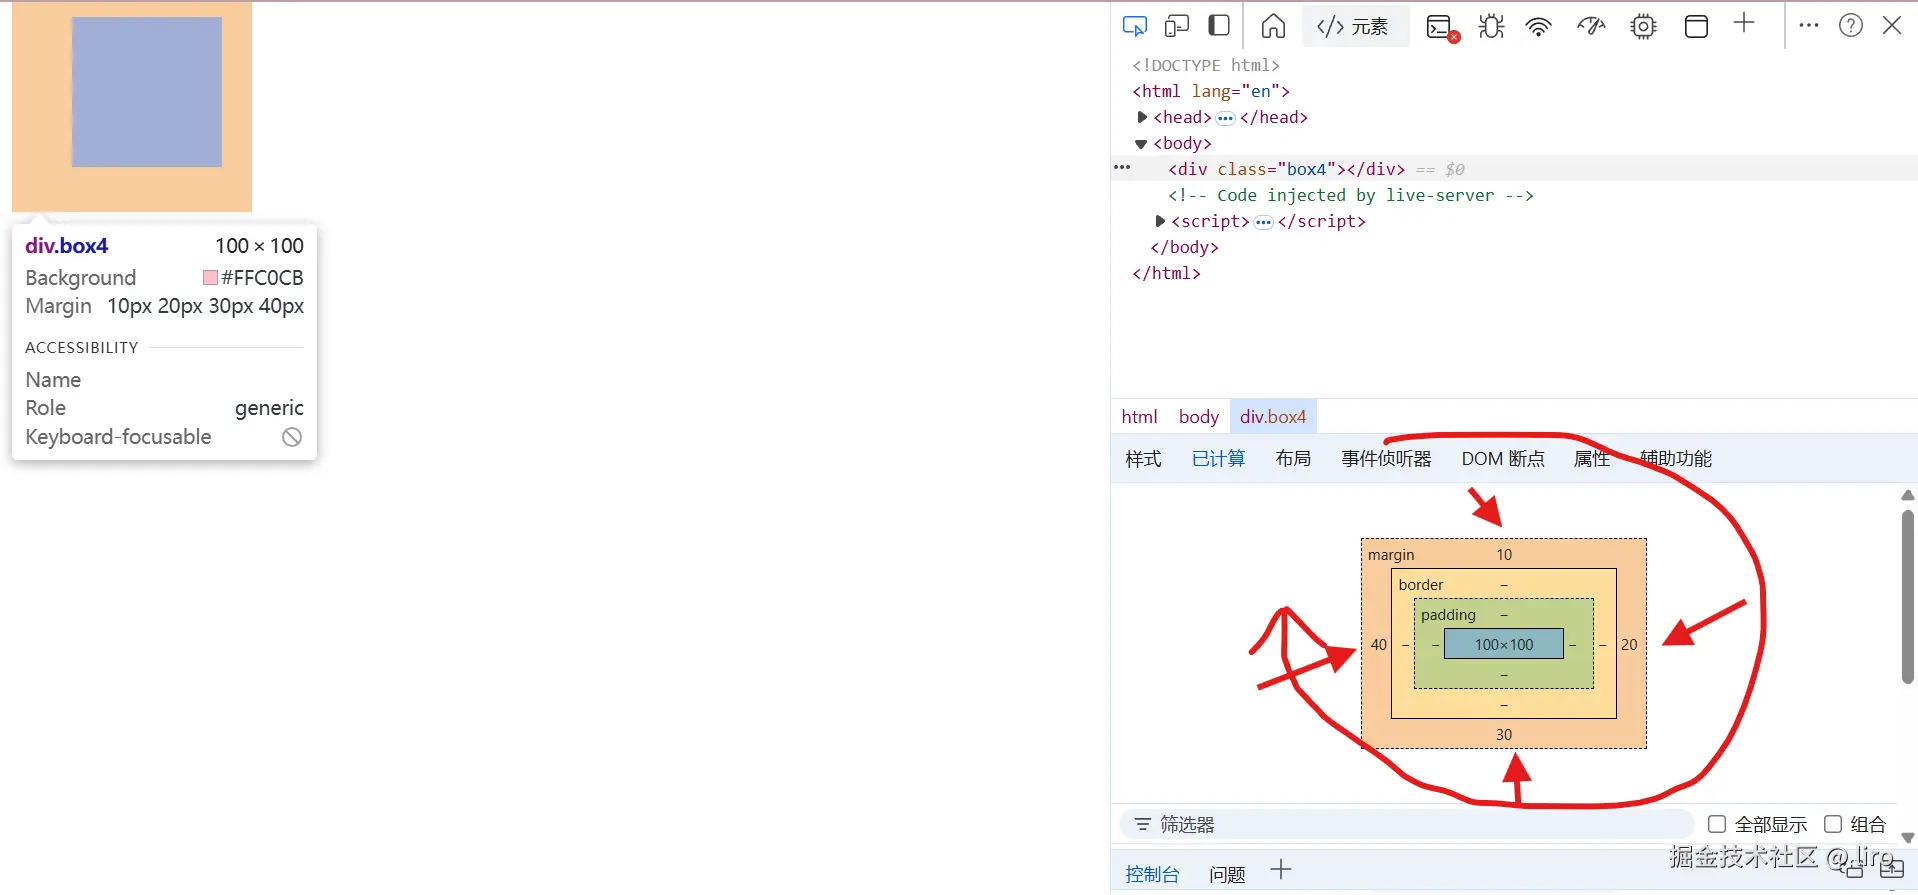This screenshot has height=895, width=1918.
Task: Open the Performance gauge icon
Action: pos(1591,26)
